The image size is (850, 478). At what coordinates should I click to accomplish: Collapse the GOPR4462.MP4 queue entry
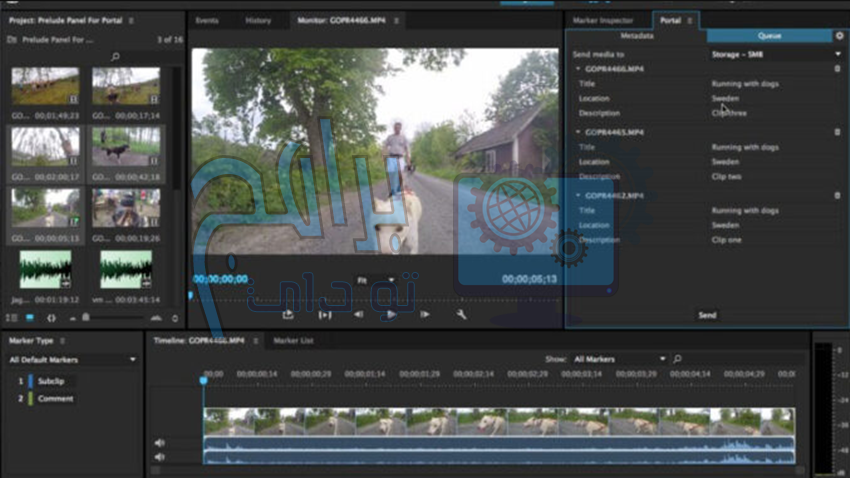(579, 195)
